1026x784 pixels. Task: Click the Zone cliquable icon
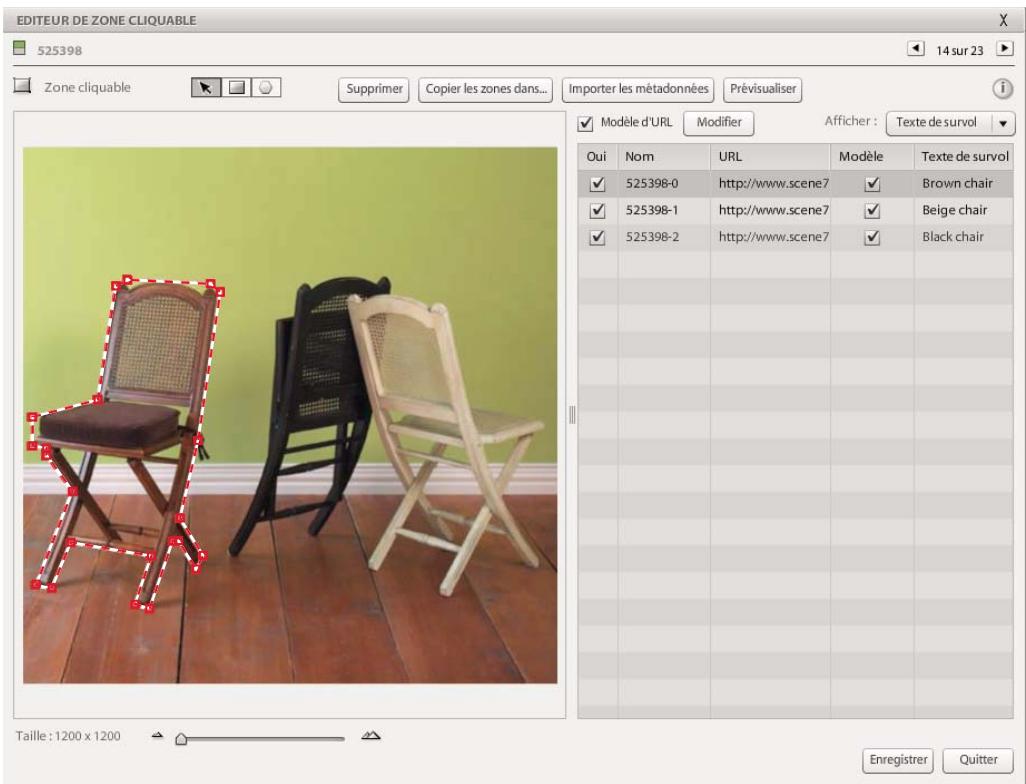20,88
